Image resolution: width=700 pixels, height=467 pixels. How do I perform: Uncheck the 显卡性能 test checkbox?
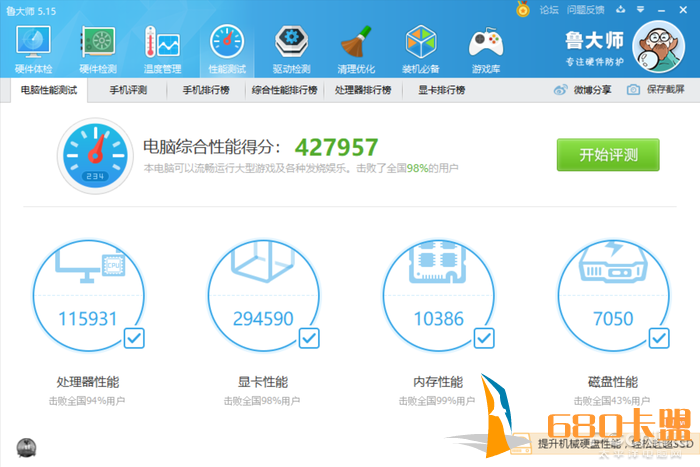coord(309,338)
